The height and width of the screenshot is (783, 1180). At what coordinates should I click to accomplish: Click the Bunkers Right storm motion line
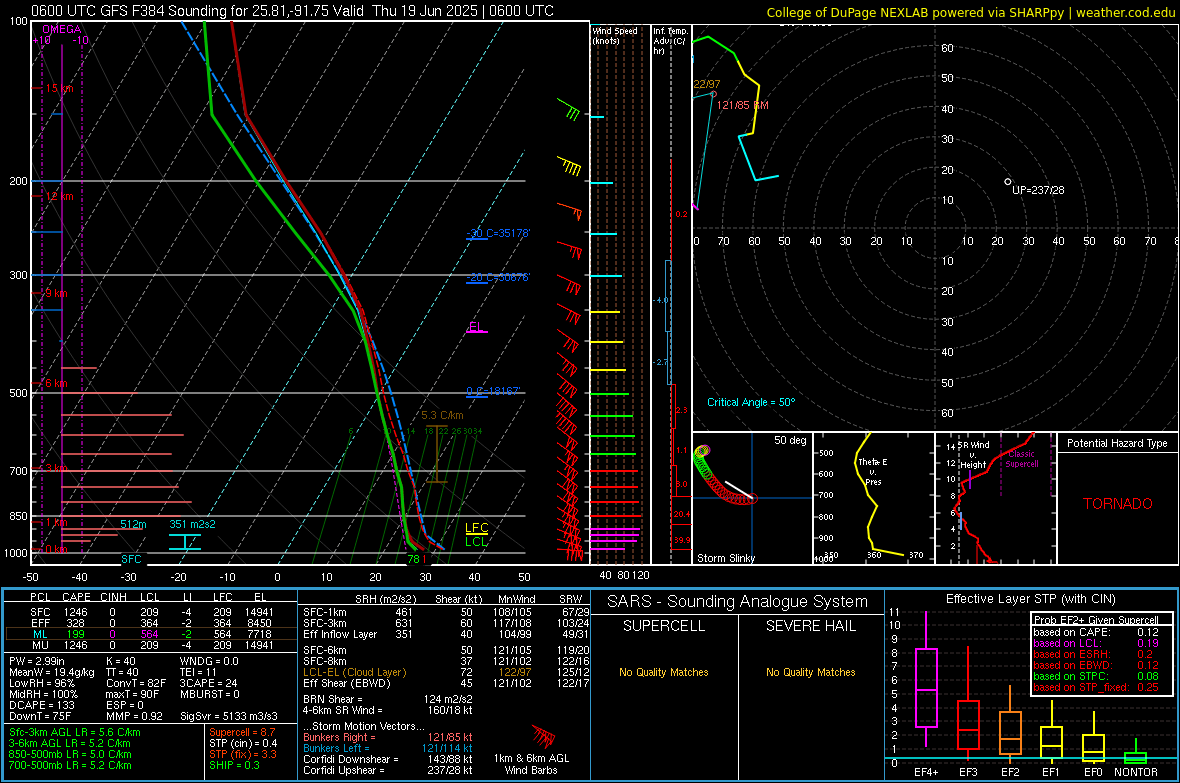tap(388, 738)
